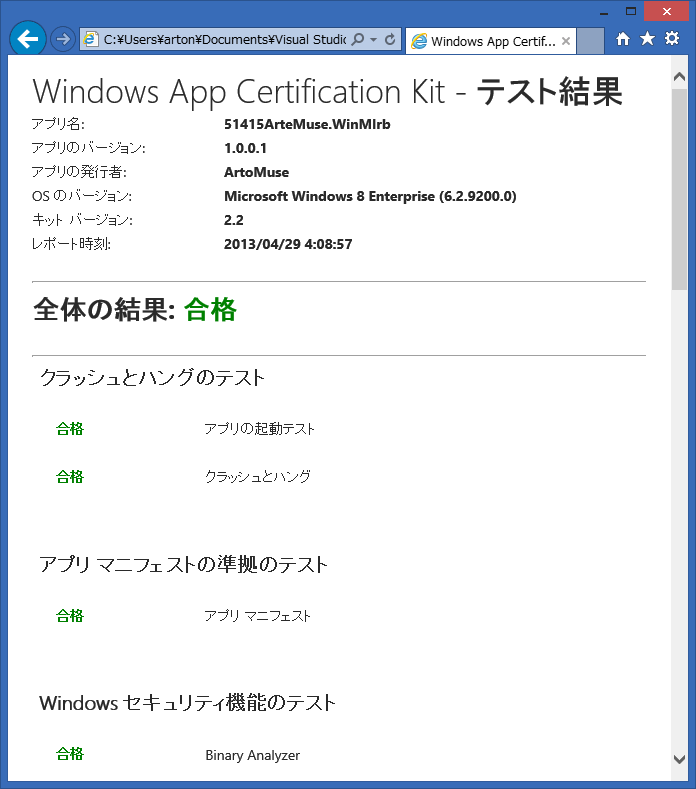Click the アプリ マニフェスト test row text
The image size is (696, 789).
[x=258, y=616]
